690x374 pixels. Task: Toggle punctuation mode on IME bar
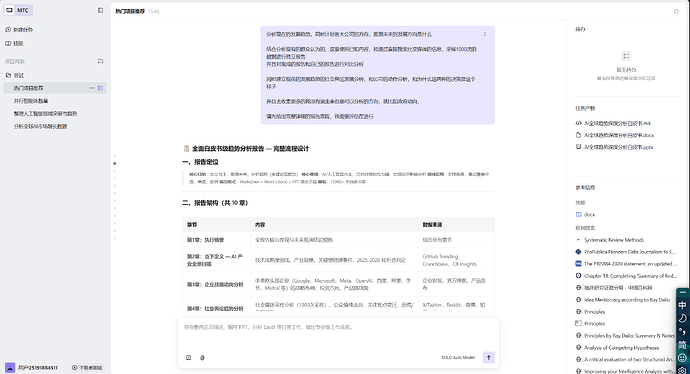click(683, 331)
